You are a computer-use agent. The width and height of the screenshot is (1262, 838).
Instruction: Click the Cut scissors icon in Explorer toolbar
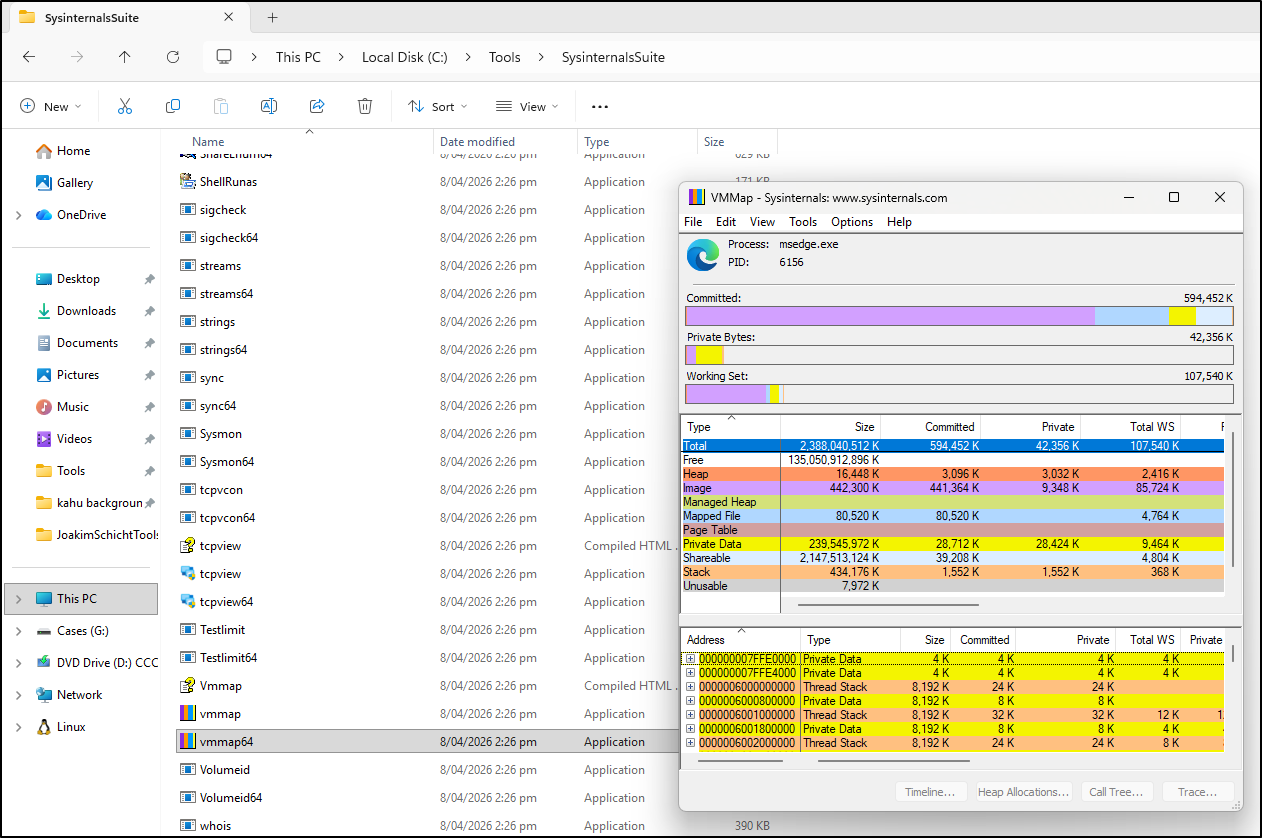125,106
